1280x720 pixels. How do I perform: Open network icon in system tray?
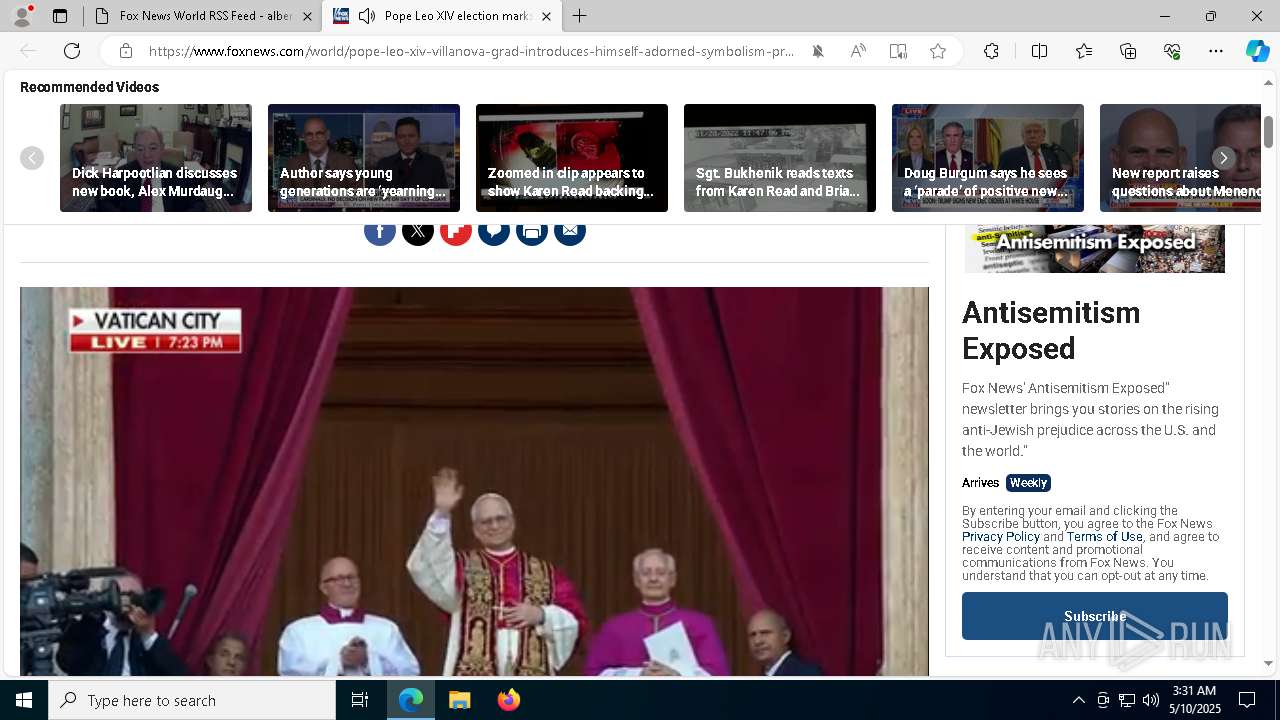pos(1127,700)
